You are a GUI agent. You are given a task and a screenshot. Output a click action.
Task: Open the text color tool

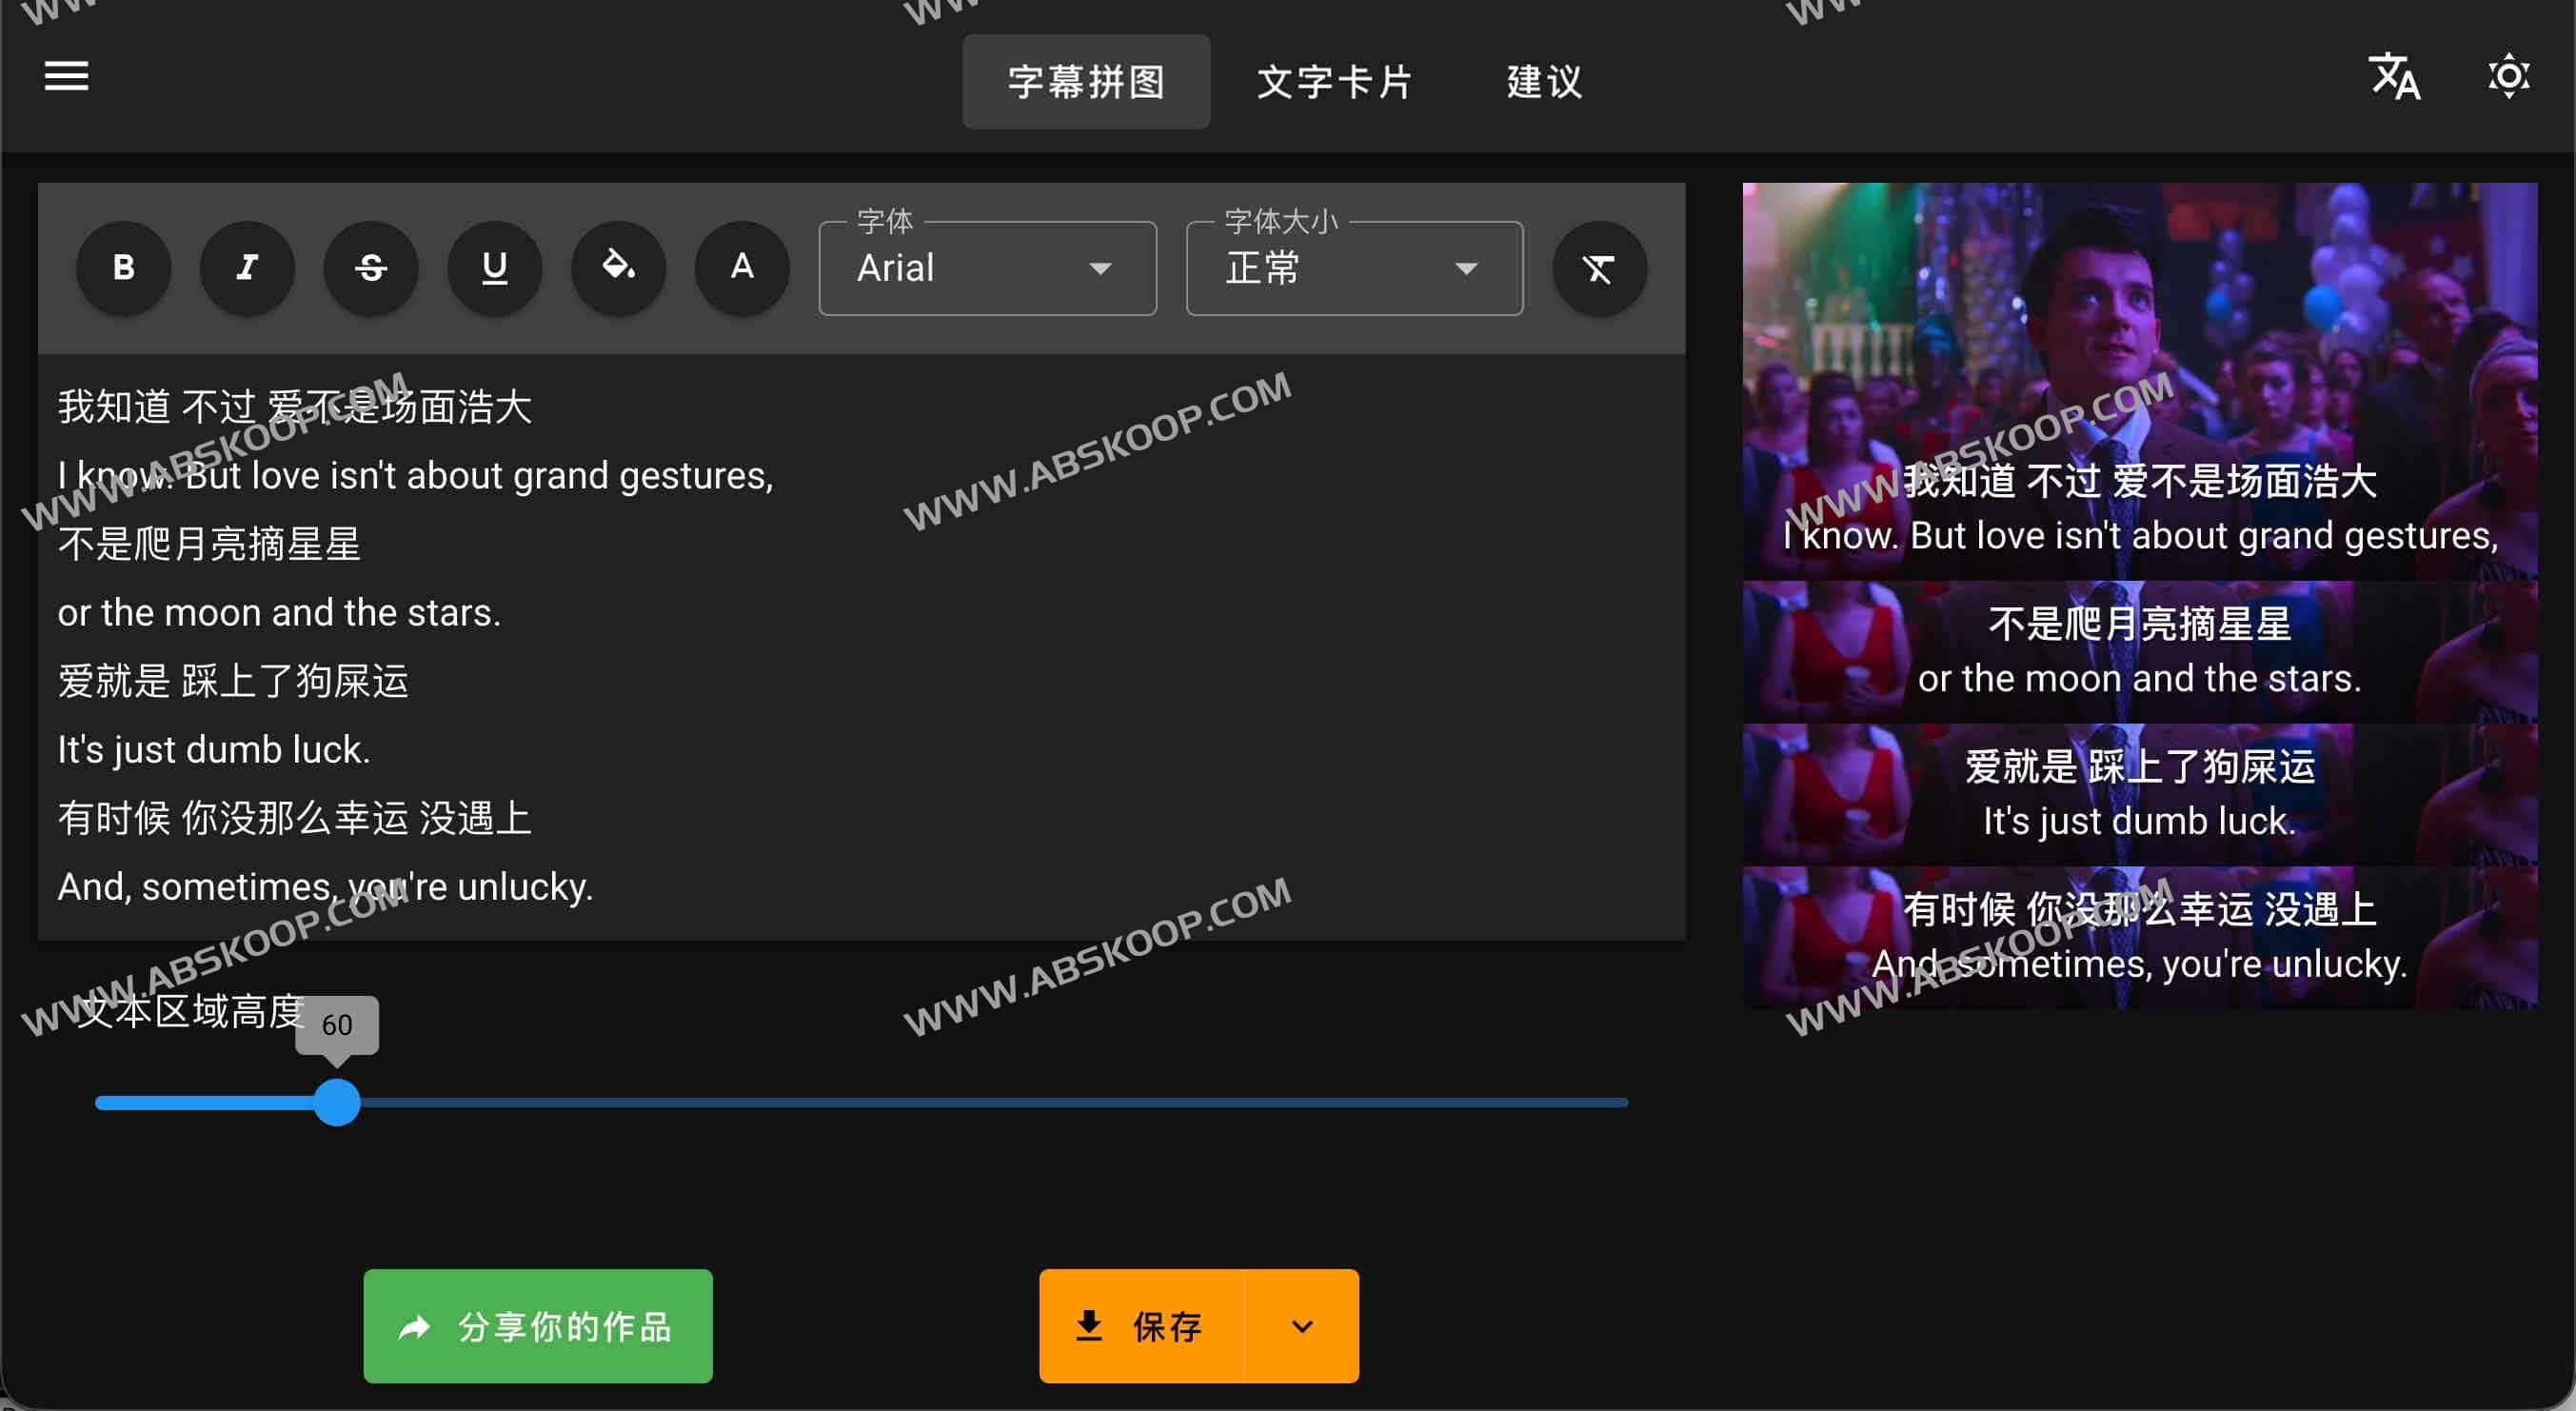coord(742,268)
